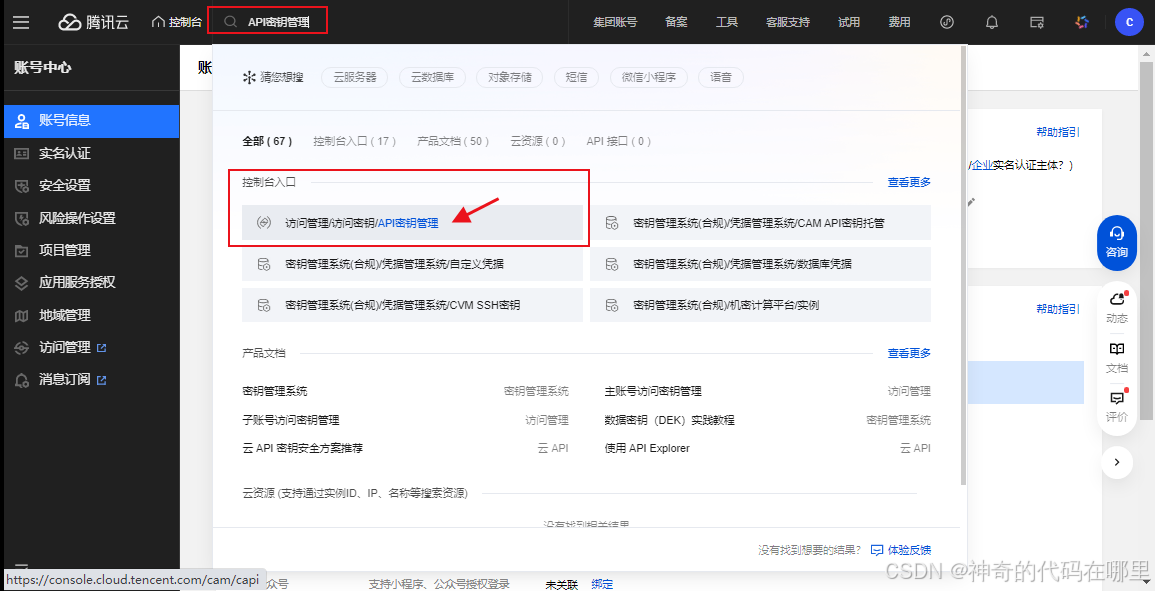Open 备案 menu
Screen dimensions: 1155x591
coord(676,22)
